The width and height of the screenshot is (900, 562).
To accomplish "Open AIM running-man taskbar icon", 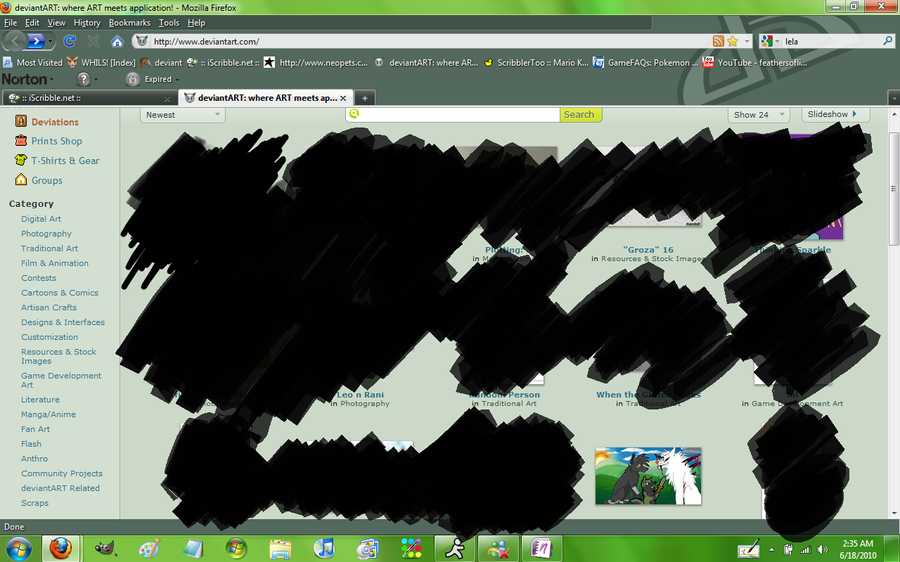I will (x=455, y=549).
